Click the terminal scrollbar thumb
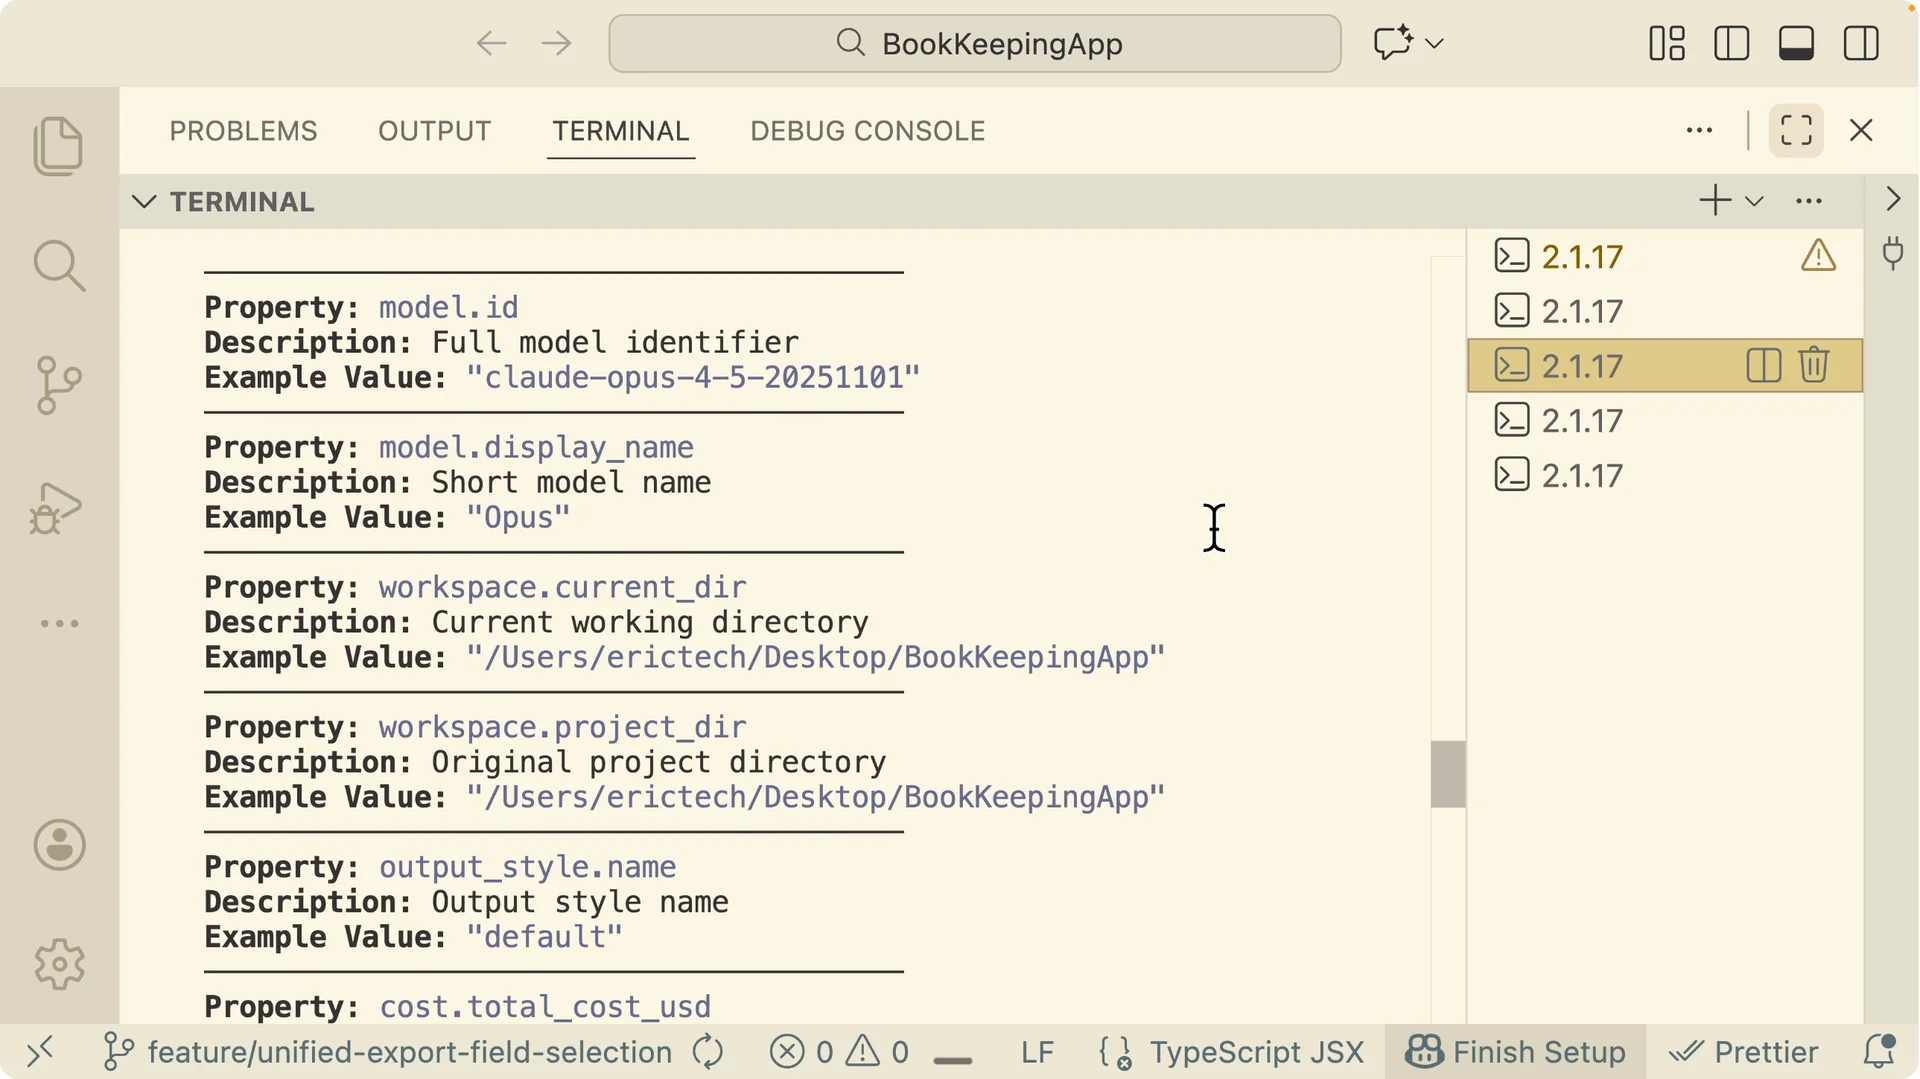Viewport: 1920px width, 1079px height. click(x=1448, y=774)
